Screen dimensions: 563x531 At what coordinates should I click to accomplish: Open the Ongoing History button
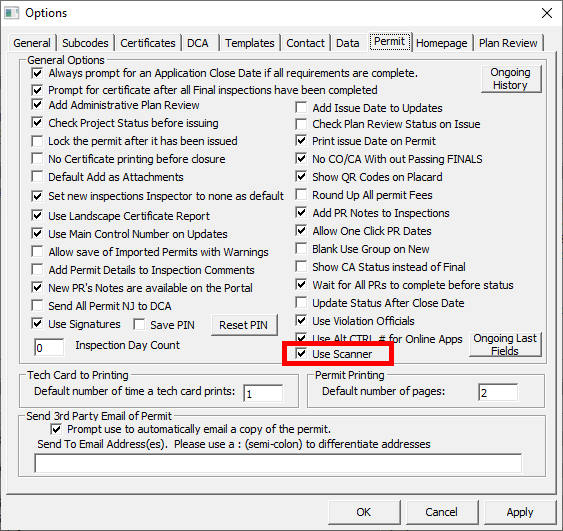[x=511, y=79]
